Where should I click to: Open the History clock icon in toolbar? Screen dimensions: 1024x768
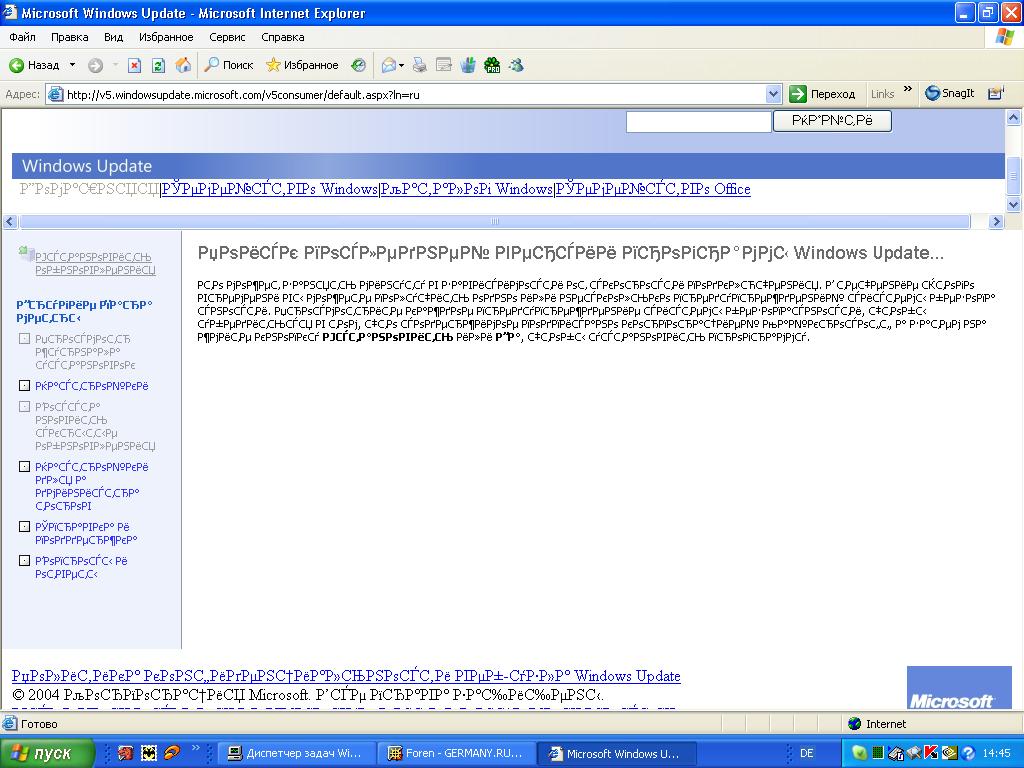coord(359,65)
